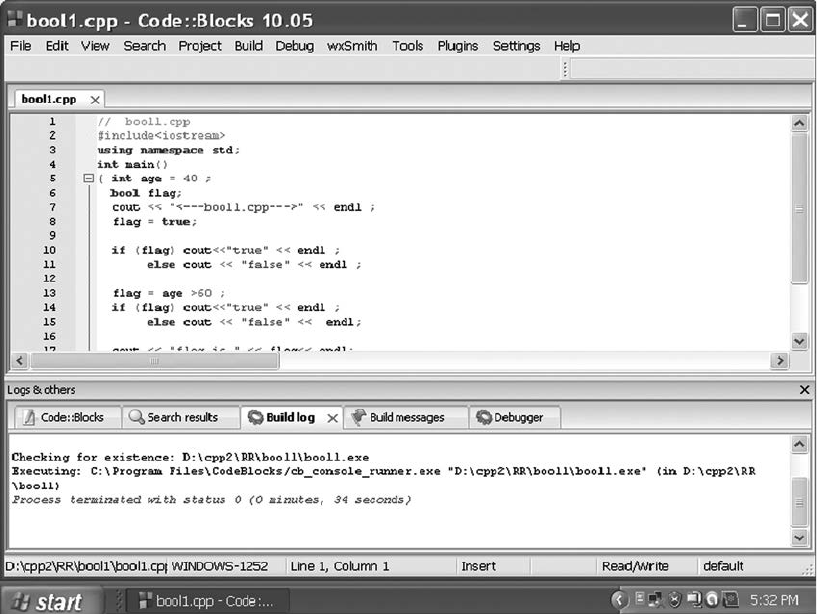Click 'Process terminated with status 0' log line
817x614 pixels.
coord(212,500)
